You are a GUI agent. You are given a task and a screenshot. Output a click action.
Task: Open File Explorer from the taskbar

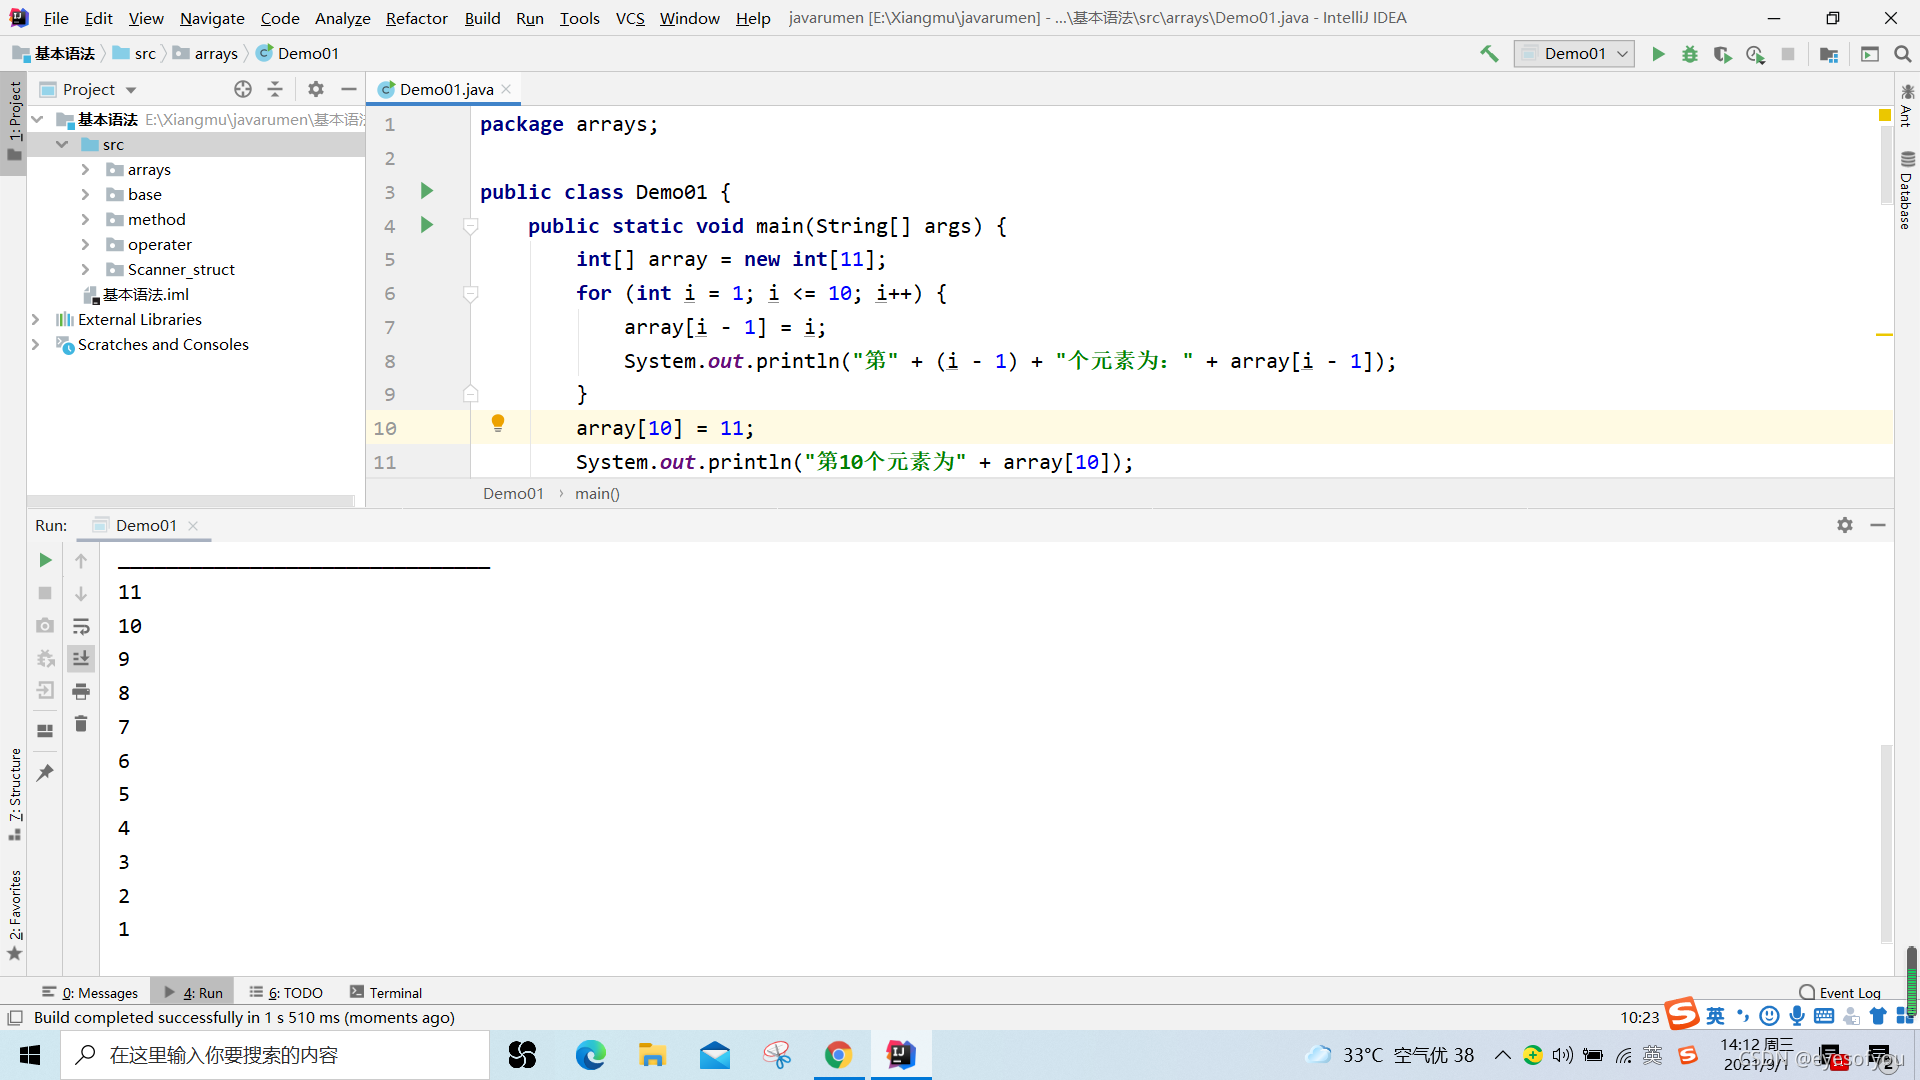pyautogui.click(x=652, y=1055)
